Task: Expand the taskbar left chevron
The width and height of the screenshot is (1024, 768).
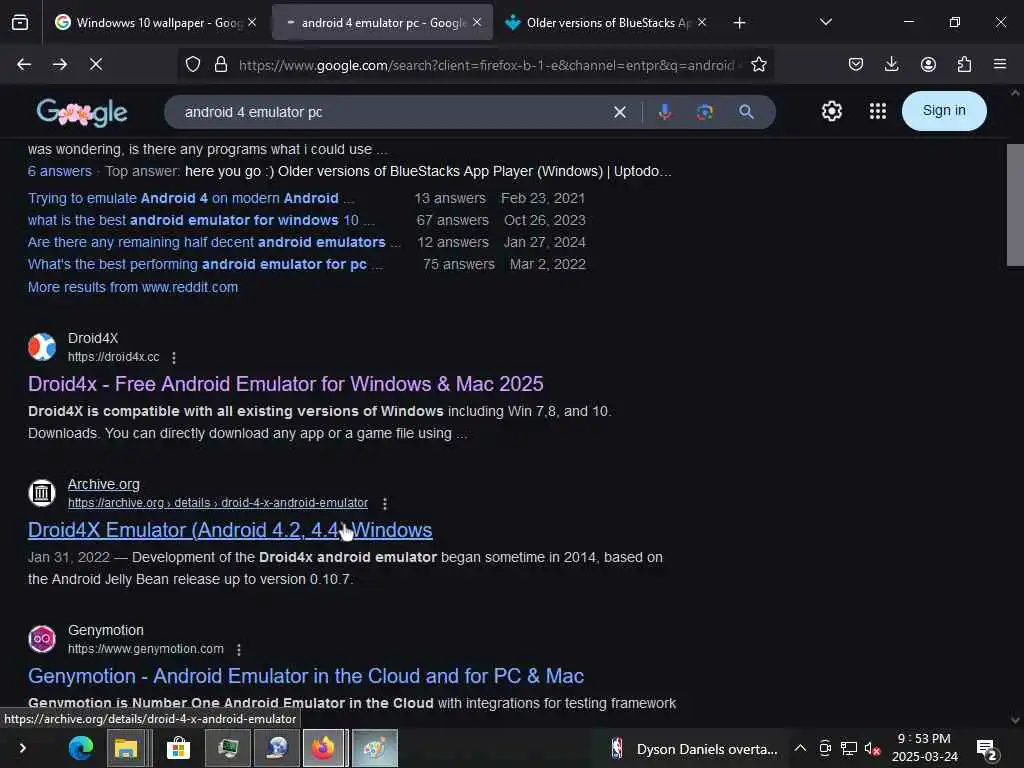Action: [22, 748]
